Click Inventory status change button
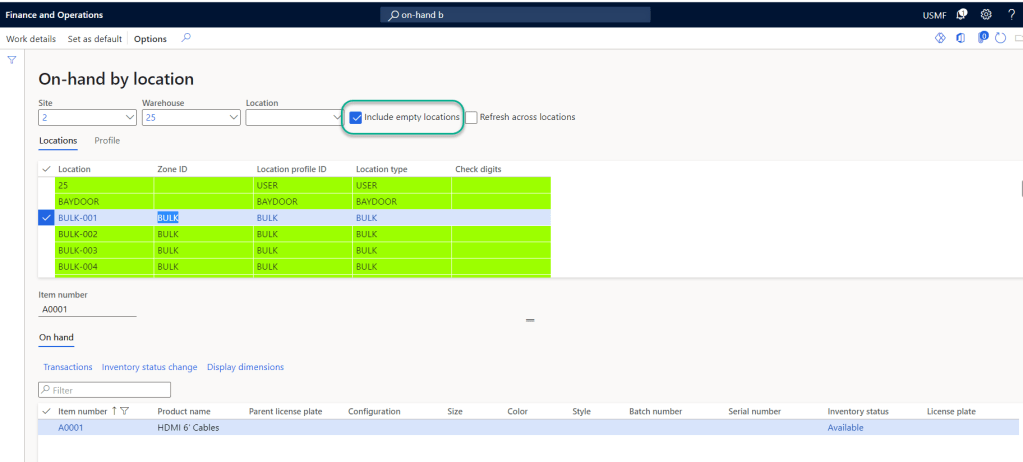Viewport: 1023px width, 462px height. [x=149, y=367]
